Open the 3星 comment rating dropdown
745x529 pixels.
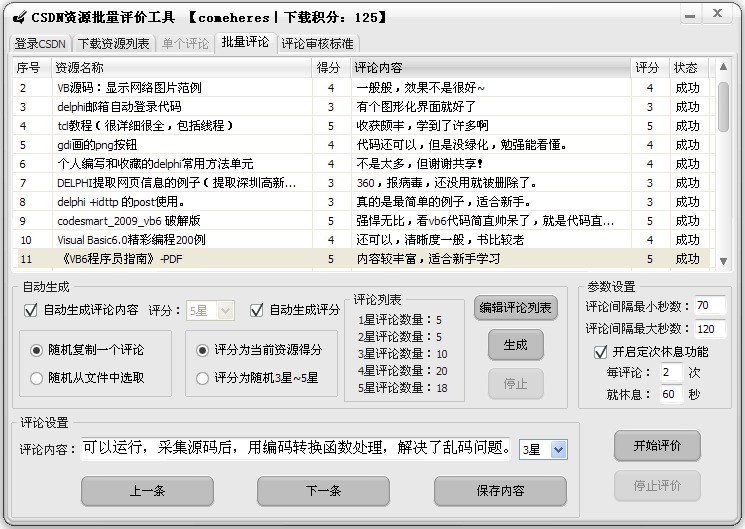tap(543, 450)
